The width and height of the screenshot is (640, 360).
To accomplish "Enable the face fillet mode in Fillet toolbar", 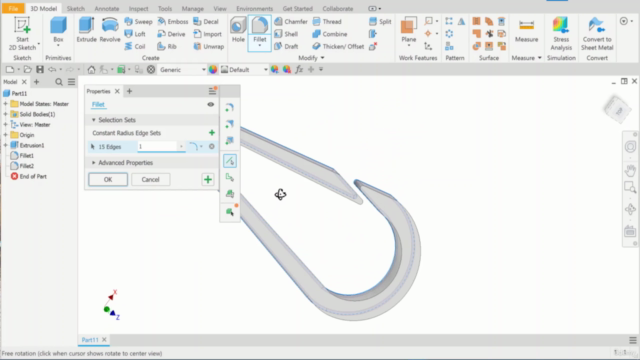I will pyautogui.click(x=230, y=124).
